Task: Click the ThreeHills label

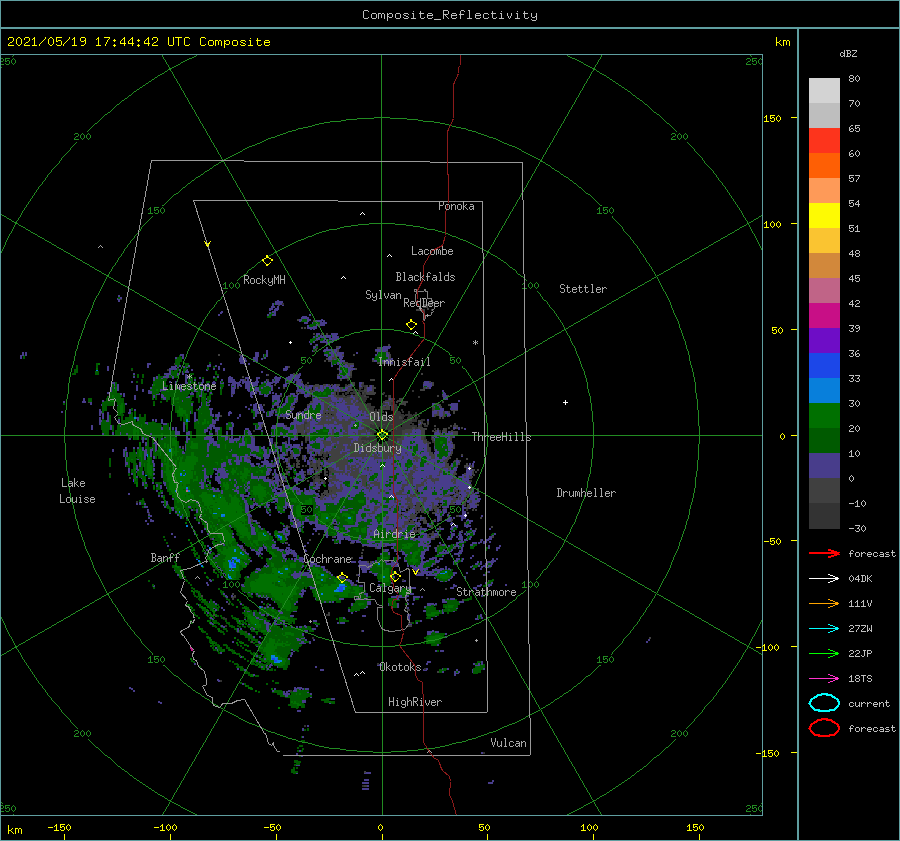Action: (x=502, y=437)
